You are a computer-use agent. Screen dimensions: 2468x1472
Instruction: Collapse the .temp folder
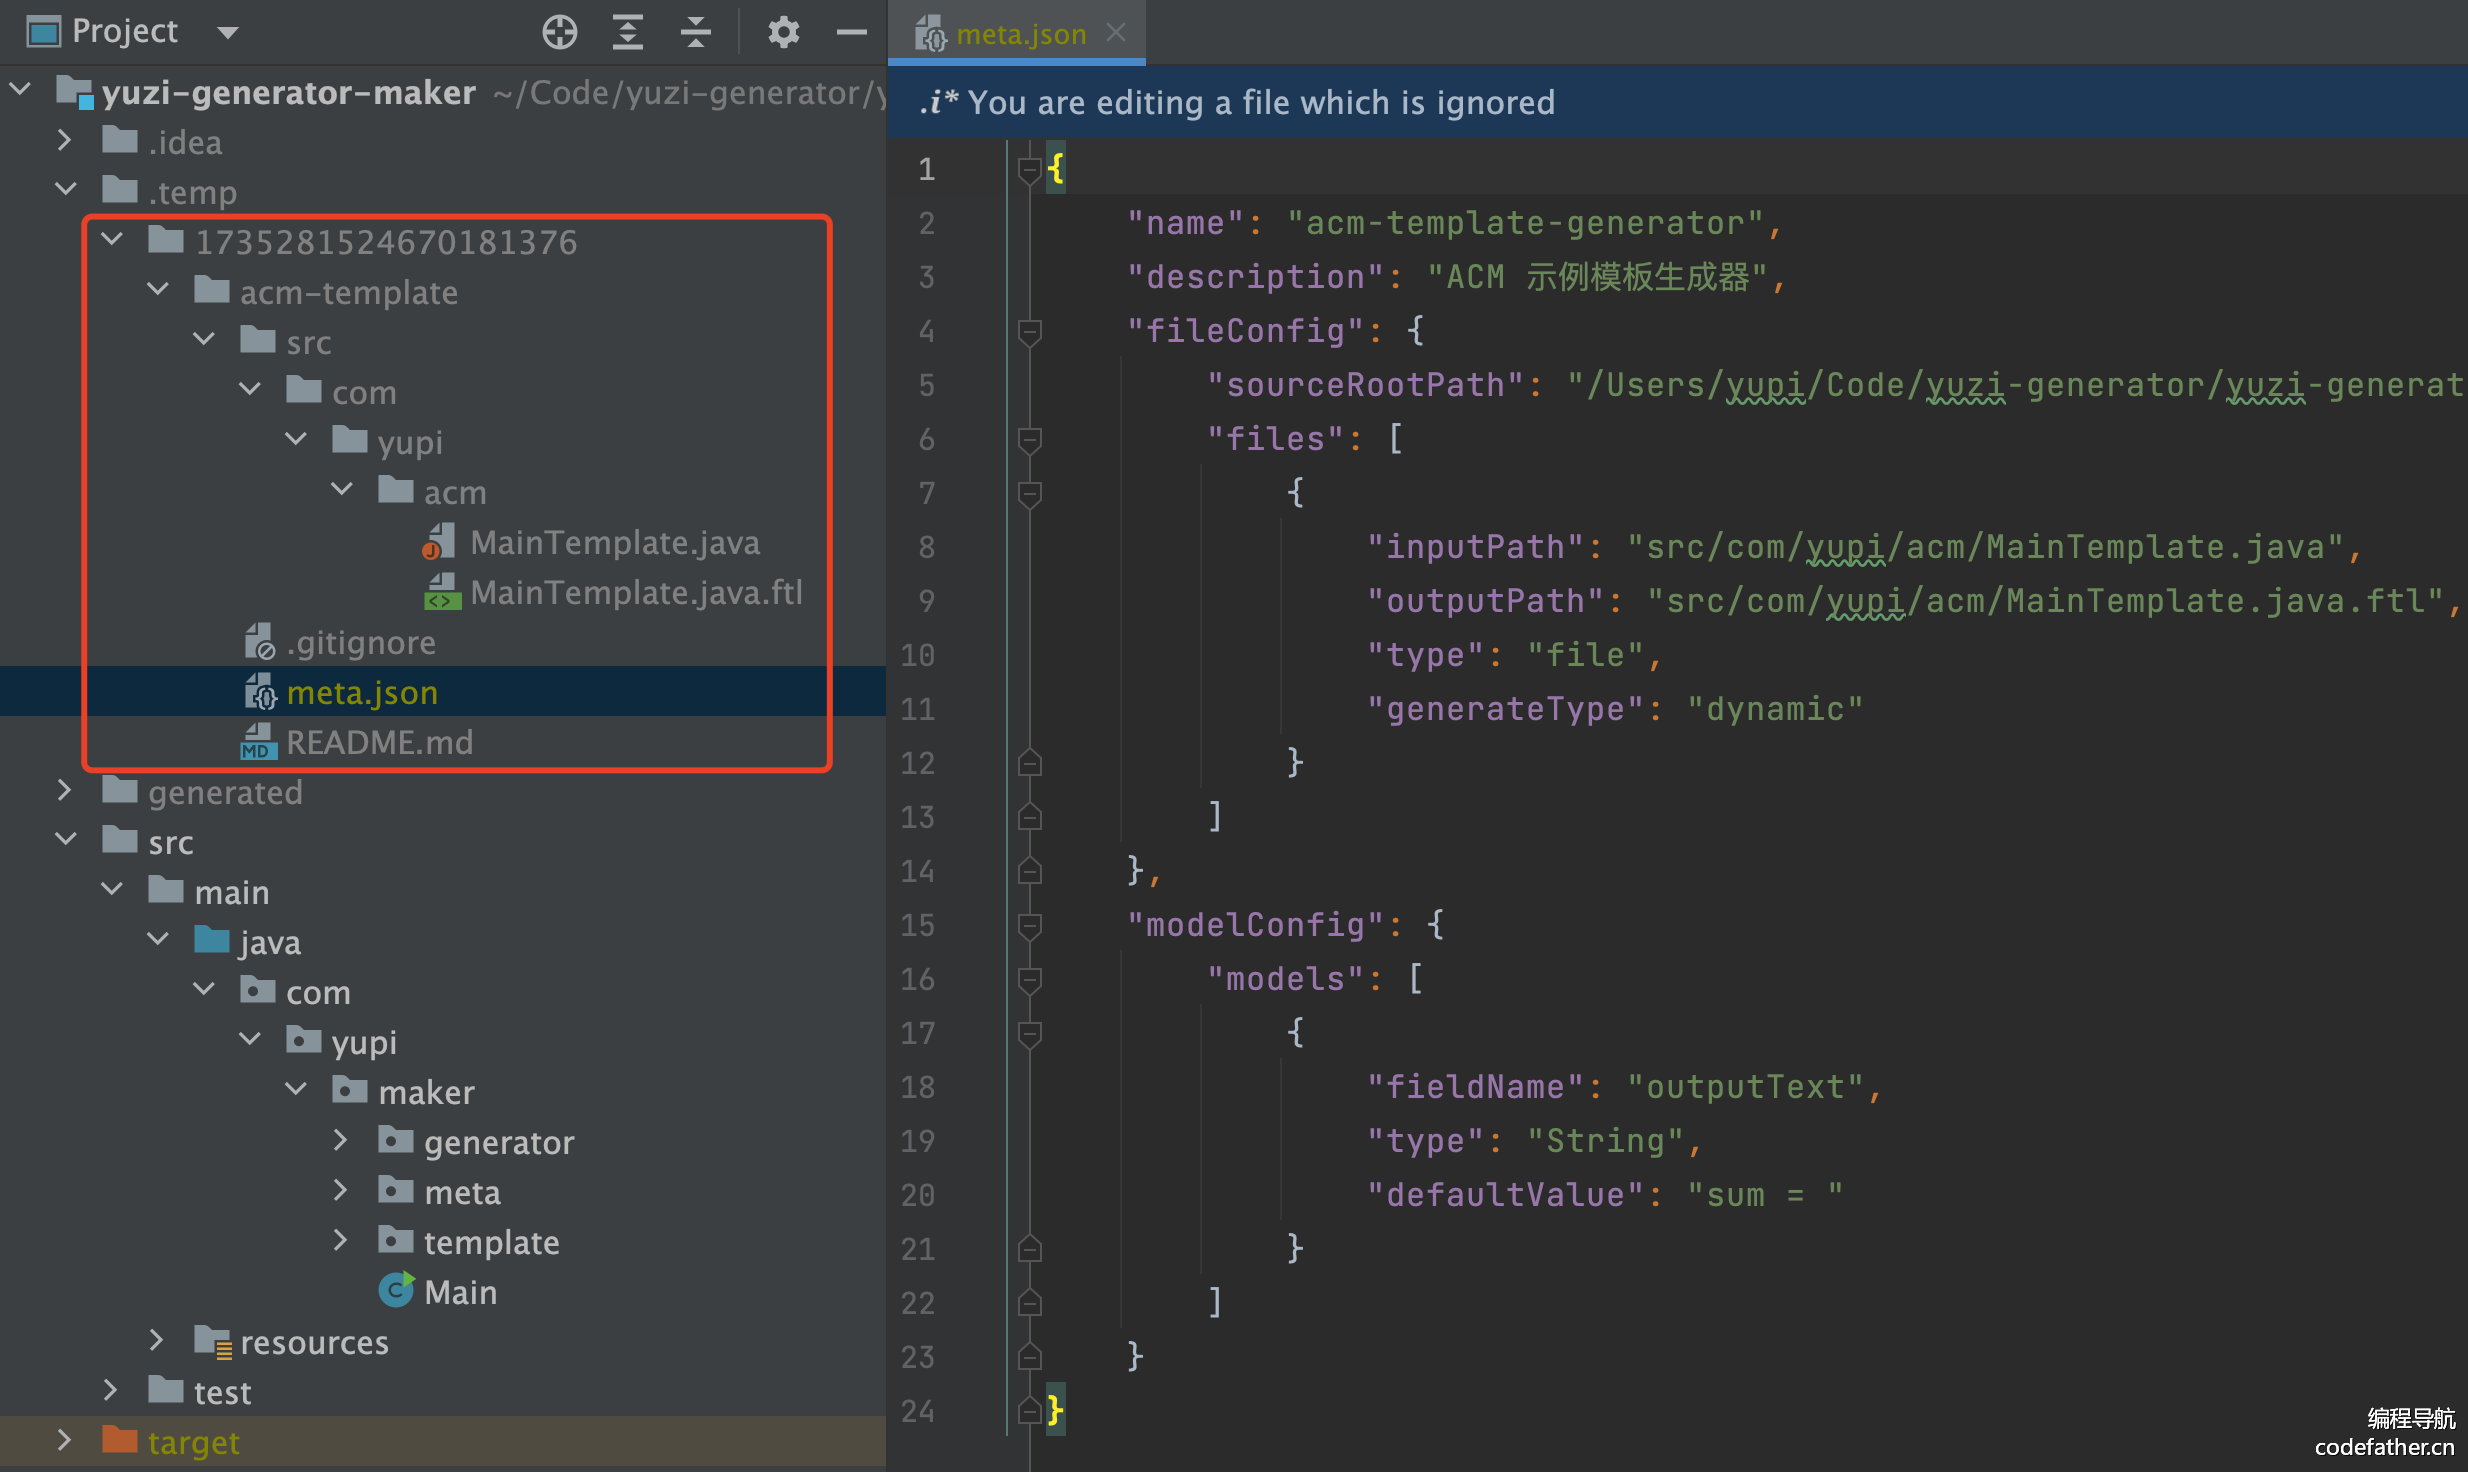click(x=65, y=190)
